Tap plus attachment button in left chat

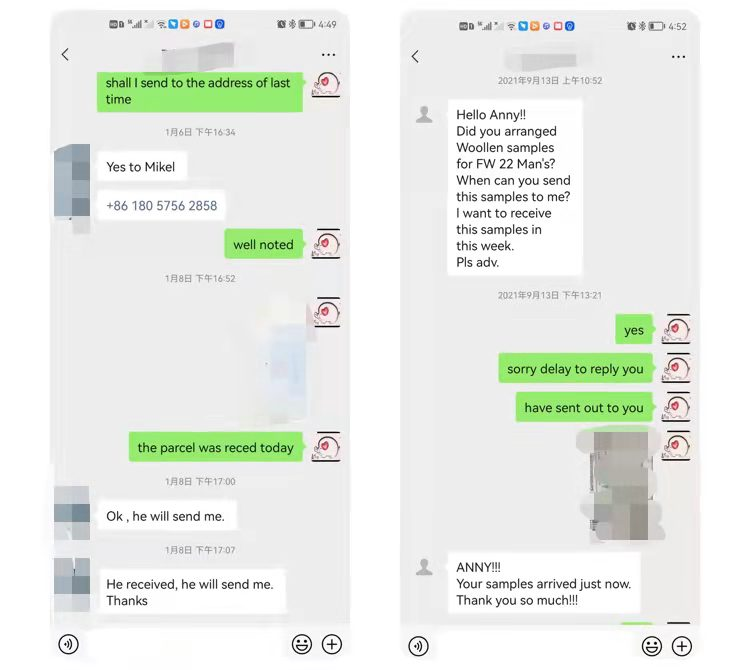pos(332,644)
